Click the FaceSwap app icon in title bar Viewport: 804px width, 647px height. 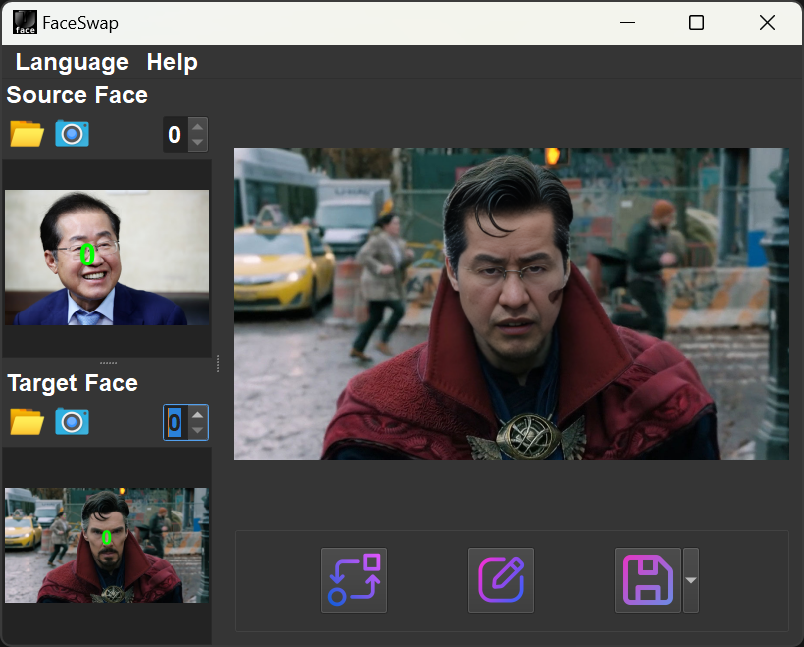click(x=25, y=23)
